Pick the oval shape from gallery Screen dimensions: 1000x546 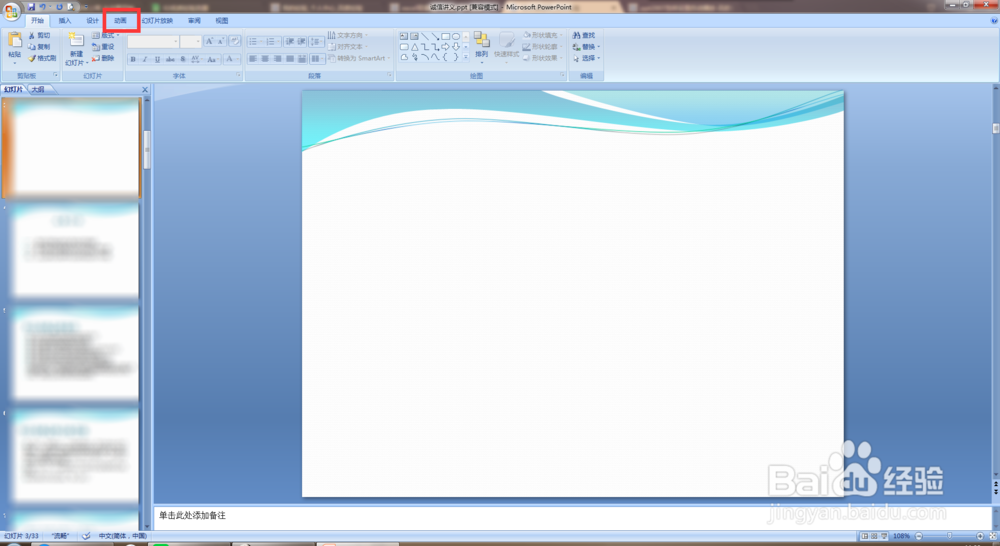[456, 36]
